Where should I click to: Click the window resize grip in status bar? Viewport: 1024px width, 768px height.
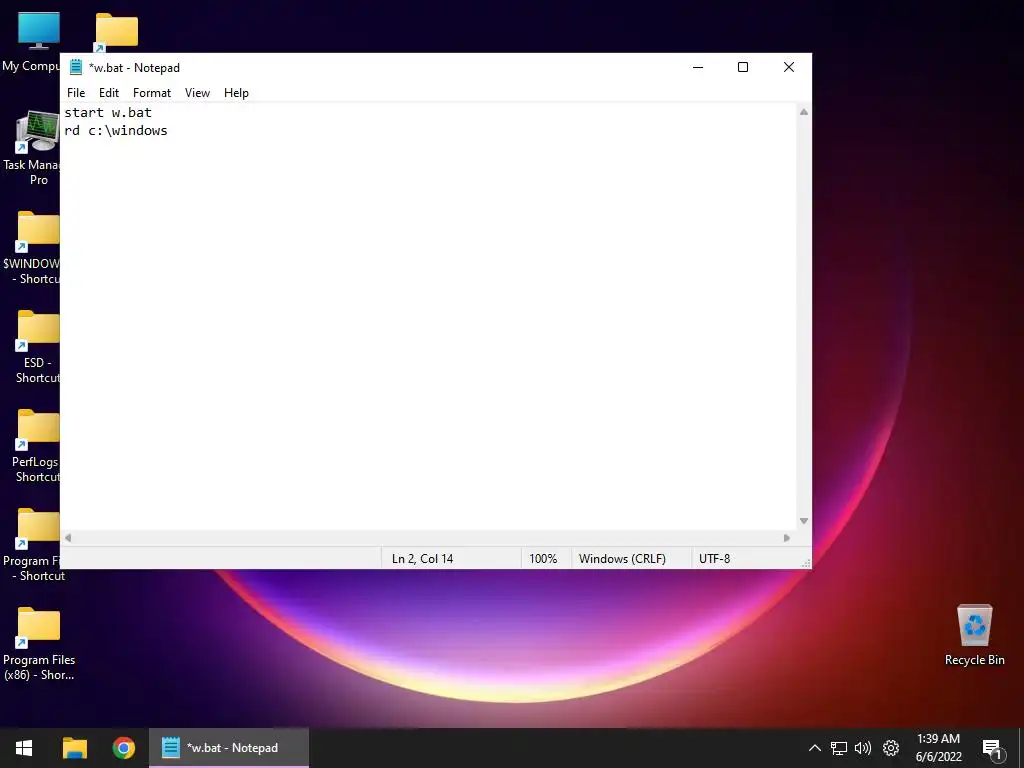tap(806, 562)
